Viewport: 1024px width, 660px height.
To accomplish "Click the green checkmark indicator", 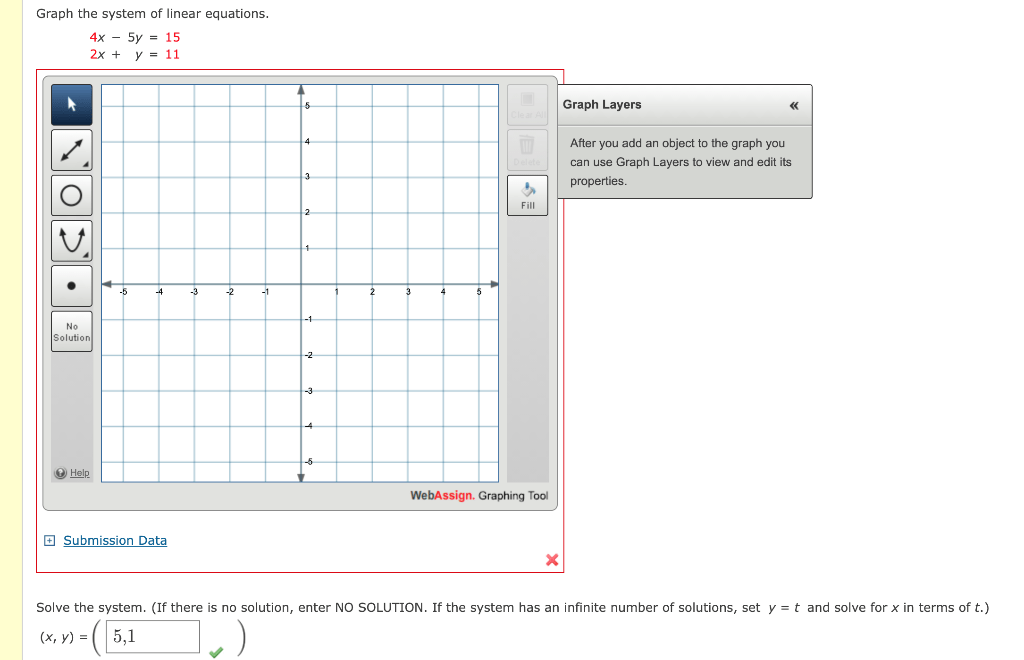I will point(216,652).
